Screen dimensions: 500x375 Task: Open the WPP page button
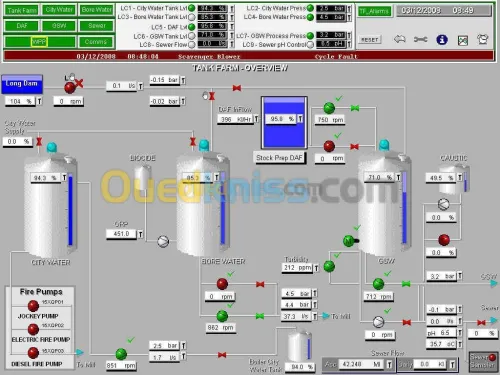tap(40, 42)
